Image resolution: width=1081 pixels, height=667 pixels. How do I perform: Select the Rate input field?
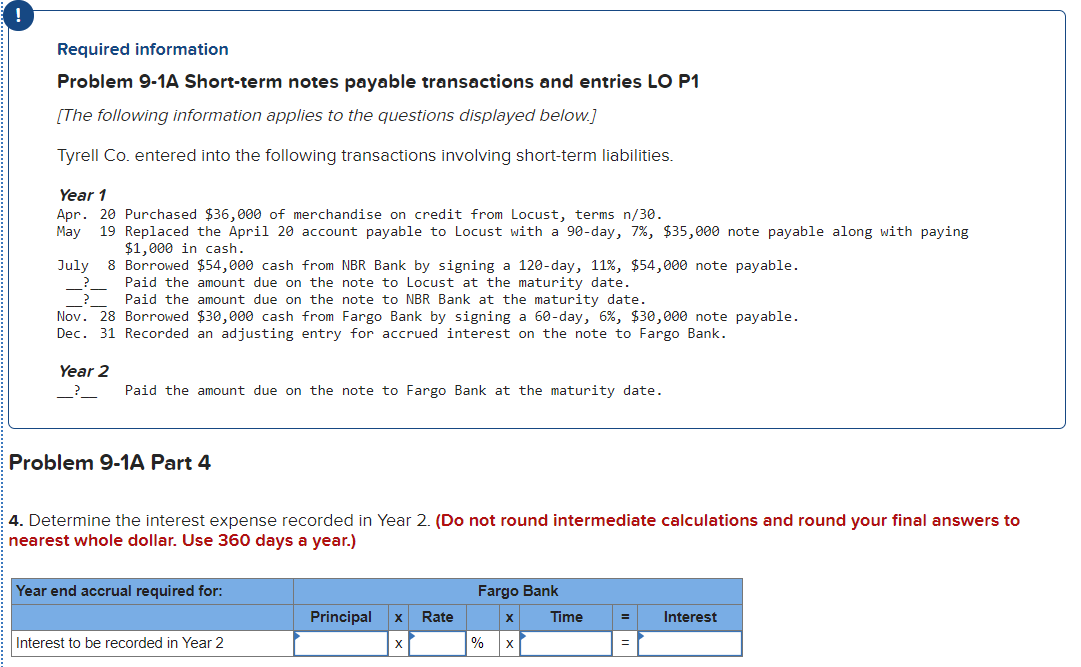tap(437, 644)
